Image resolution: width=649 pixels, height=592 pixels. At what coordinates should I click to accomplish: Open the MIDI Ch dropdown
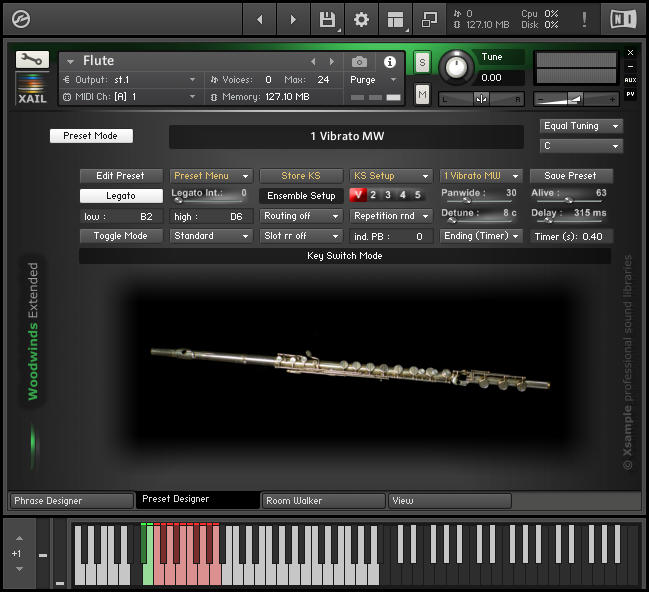click(130, 97)
